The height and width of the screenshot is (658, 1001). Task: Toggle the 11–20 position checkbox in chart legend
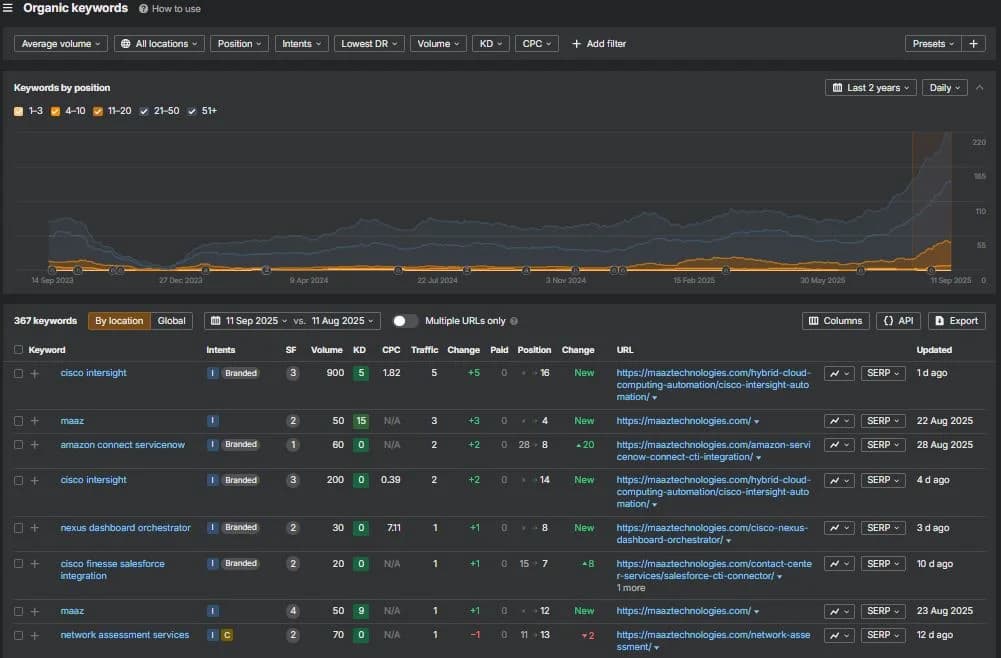click(x=98, y=111)
